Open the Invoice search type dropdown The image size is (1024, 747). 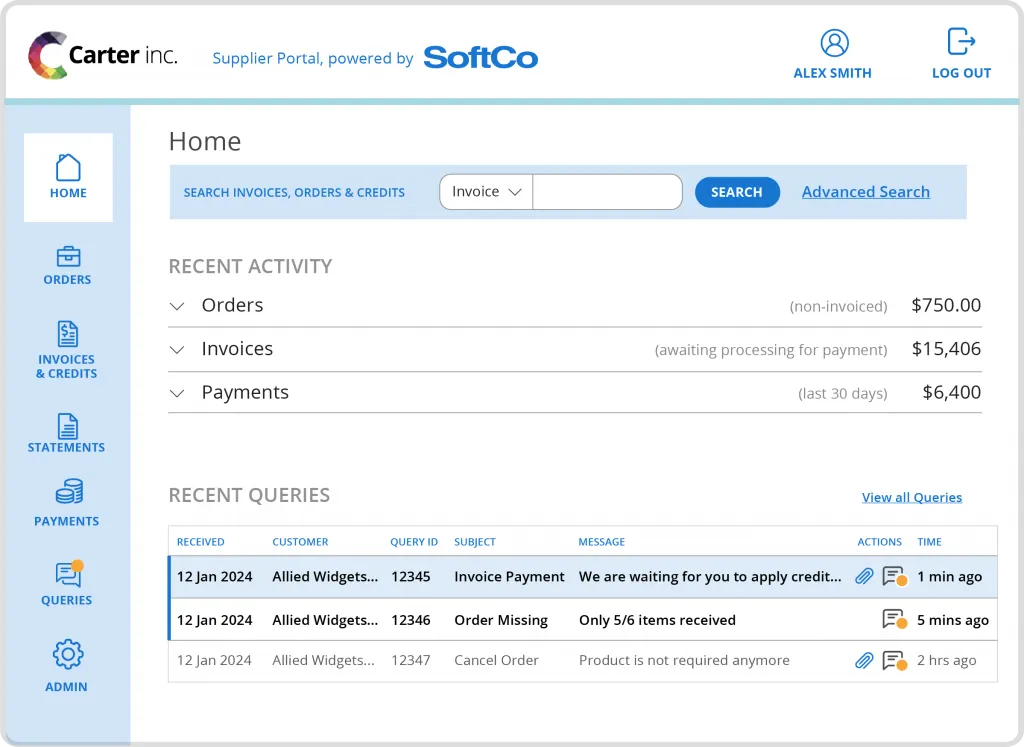(486, 192)
